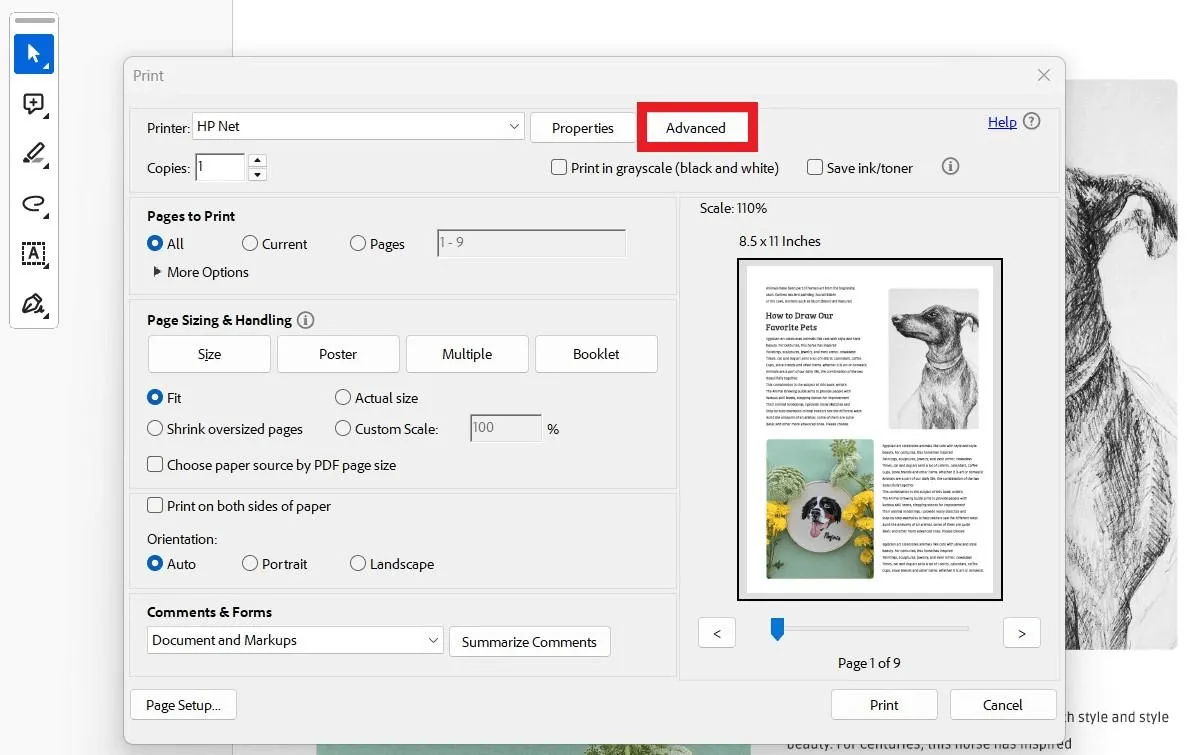This screenshot has width=1188, height=755.
Task: Open the fill and sign tool
Action: [33, 304]
